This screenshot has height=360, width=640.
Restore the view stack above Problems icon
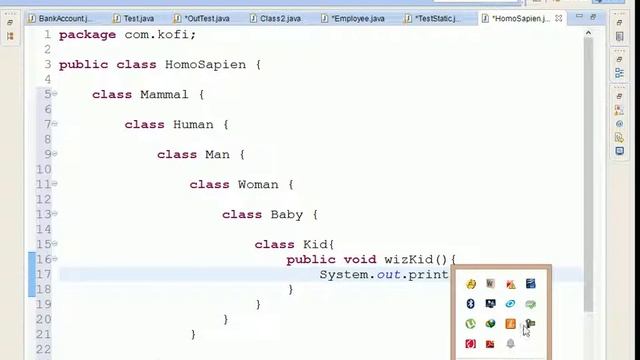point(619,96)
